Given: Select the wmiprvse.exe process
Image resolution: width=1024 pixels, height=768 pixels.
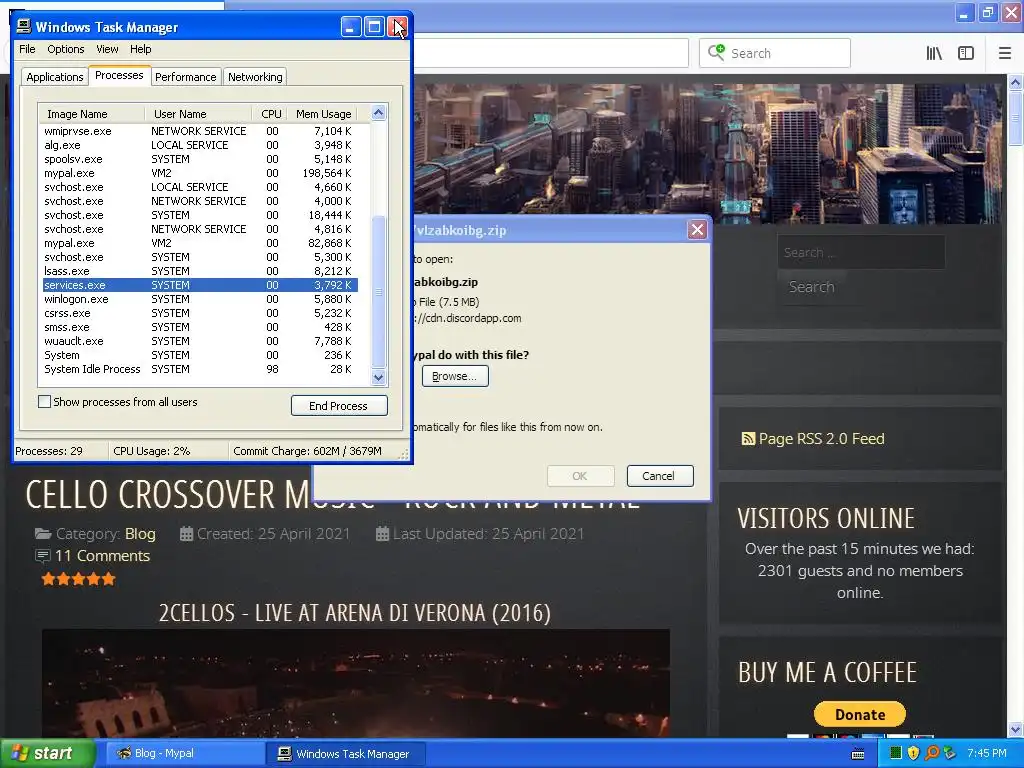Looking at the screenshot, I should (x=200, y=131).
